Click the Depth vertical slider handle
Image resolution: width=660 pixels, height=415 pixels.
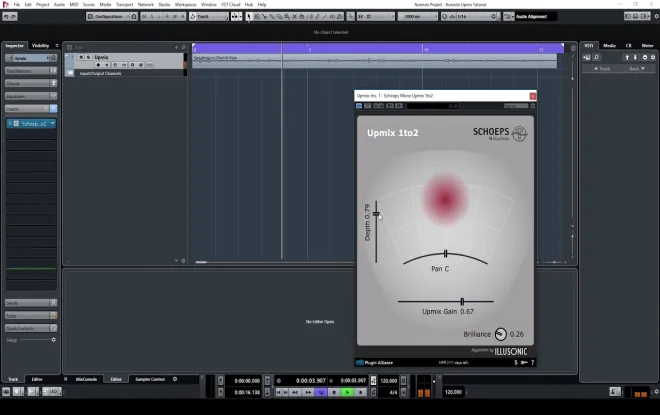(x=376, y=214)
